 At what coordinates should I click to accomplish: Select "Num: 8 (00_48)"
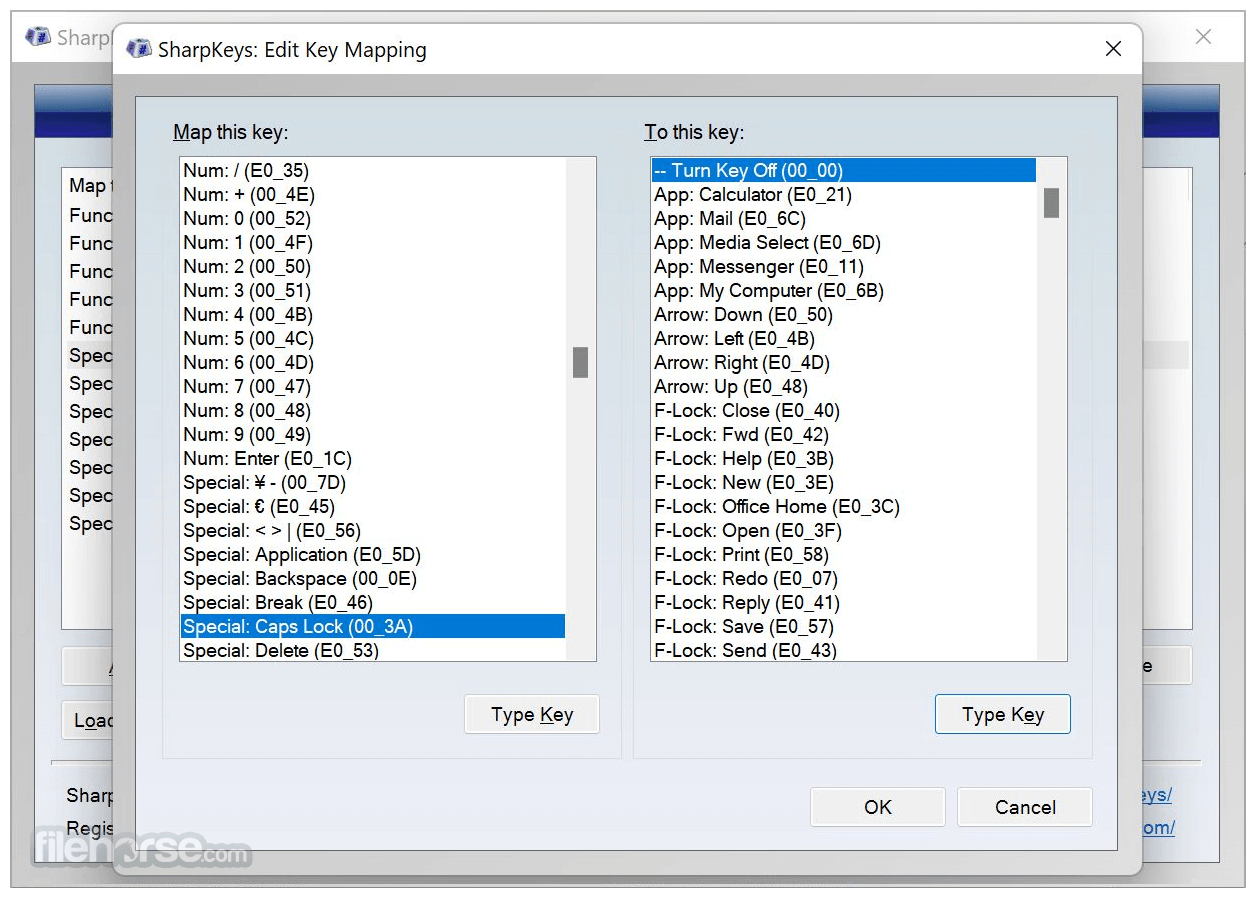click(x=373, y=410)
